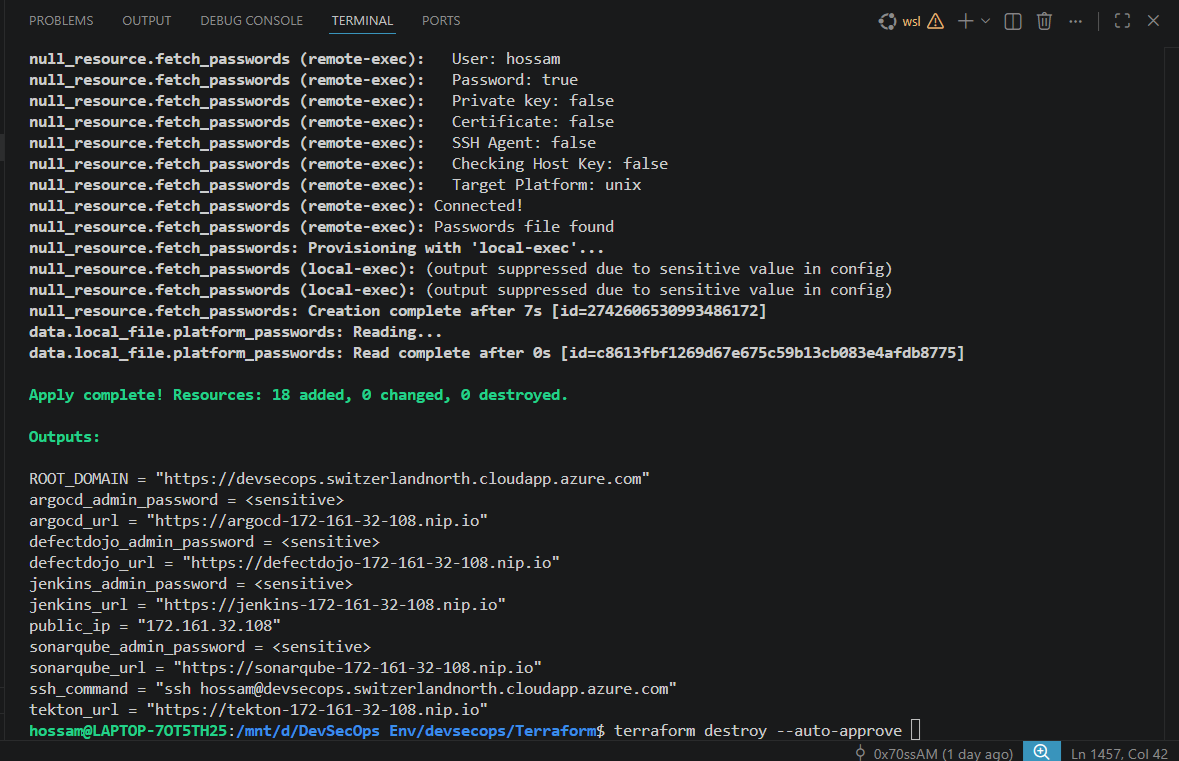Open the terminal more actions menu
The width and height of the screenshot is (1179, 761).
pos(1075,20)
